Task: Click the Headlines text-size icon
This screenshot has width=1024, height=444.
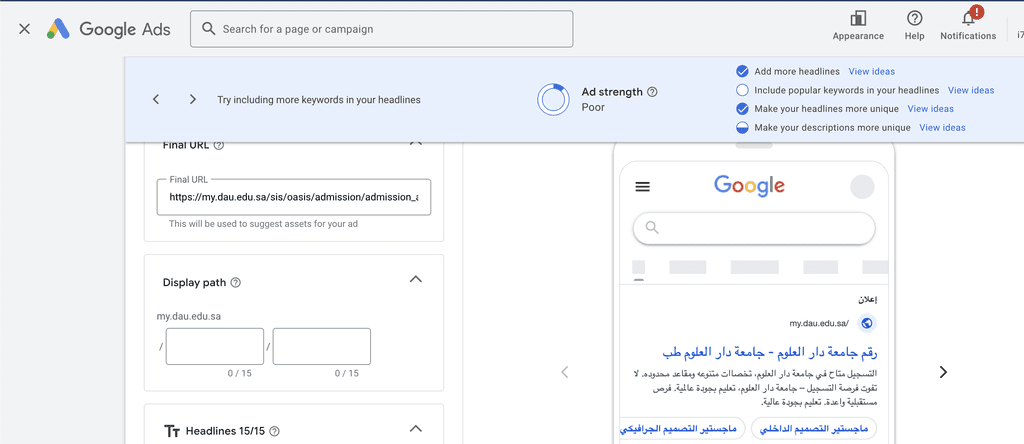Action: [x=172, y=431]
